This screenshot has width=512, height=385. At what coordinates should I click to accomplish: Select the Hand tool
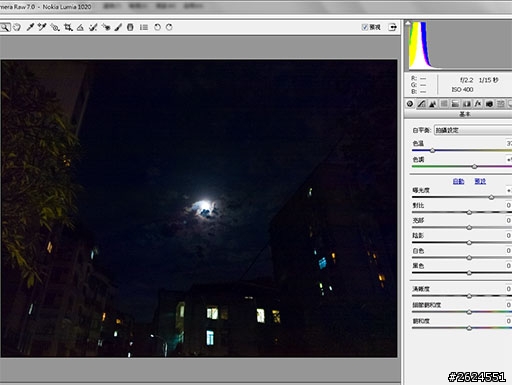(x=17, y=27)
